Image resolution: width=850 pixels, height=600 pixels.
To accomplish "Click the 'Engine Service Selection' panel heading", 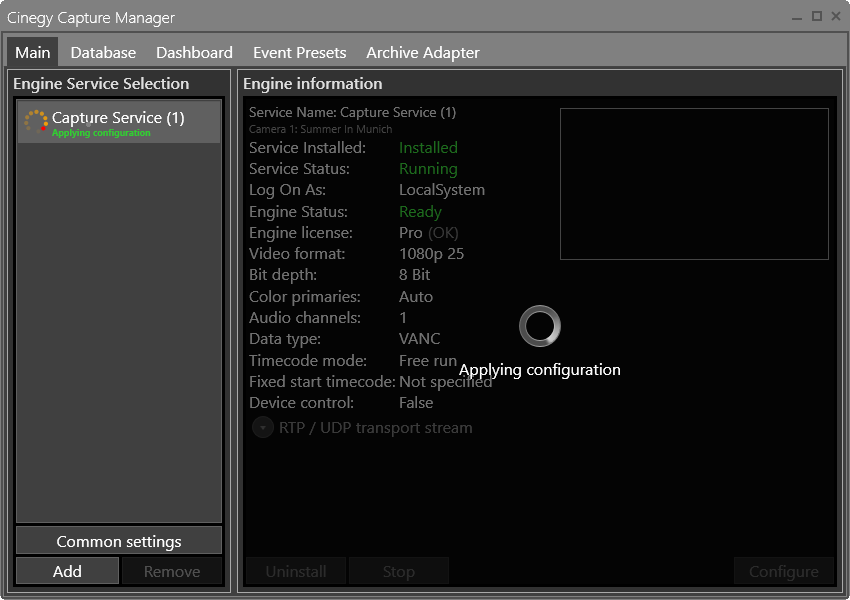I will pos(101,84).
